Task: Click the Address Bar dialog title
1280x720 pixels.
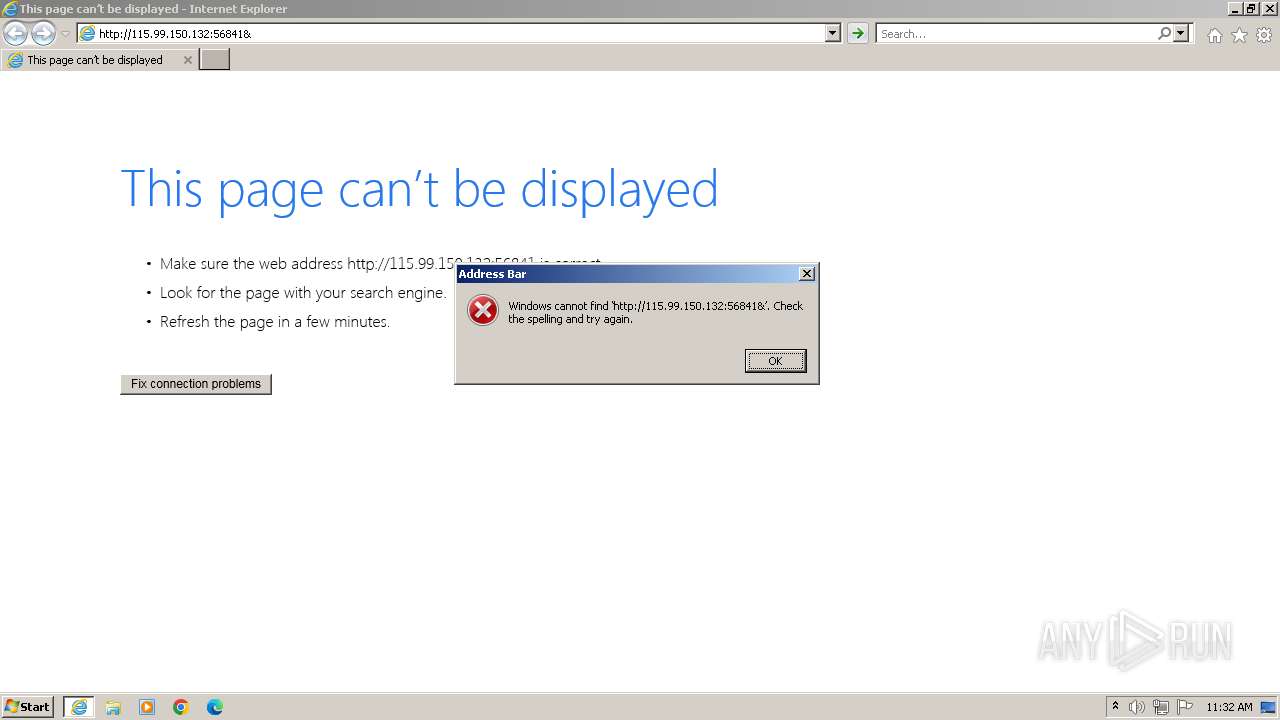Action: coord(492,274)
